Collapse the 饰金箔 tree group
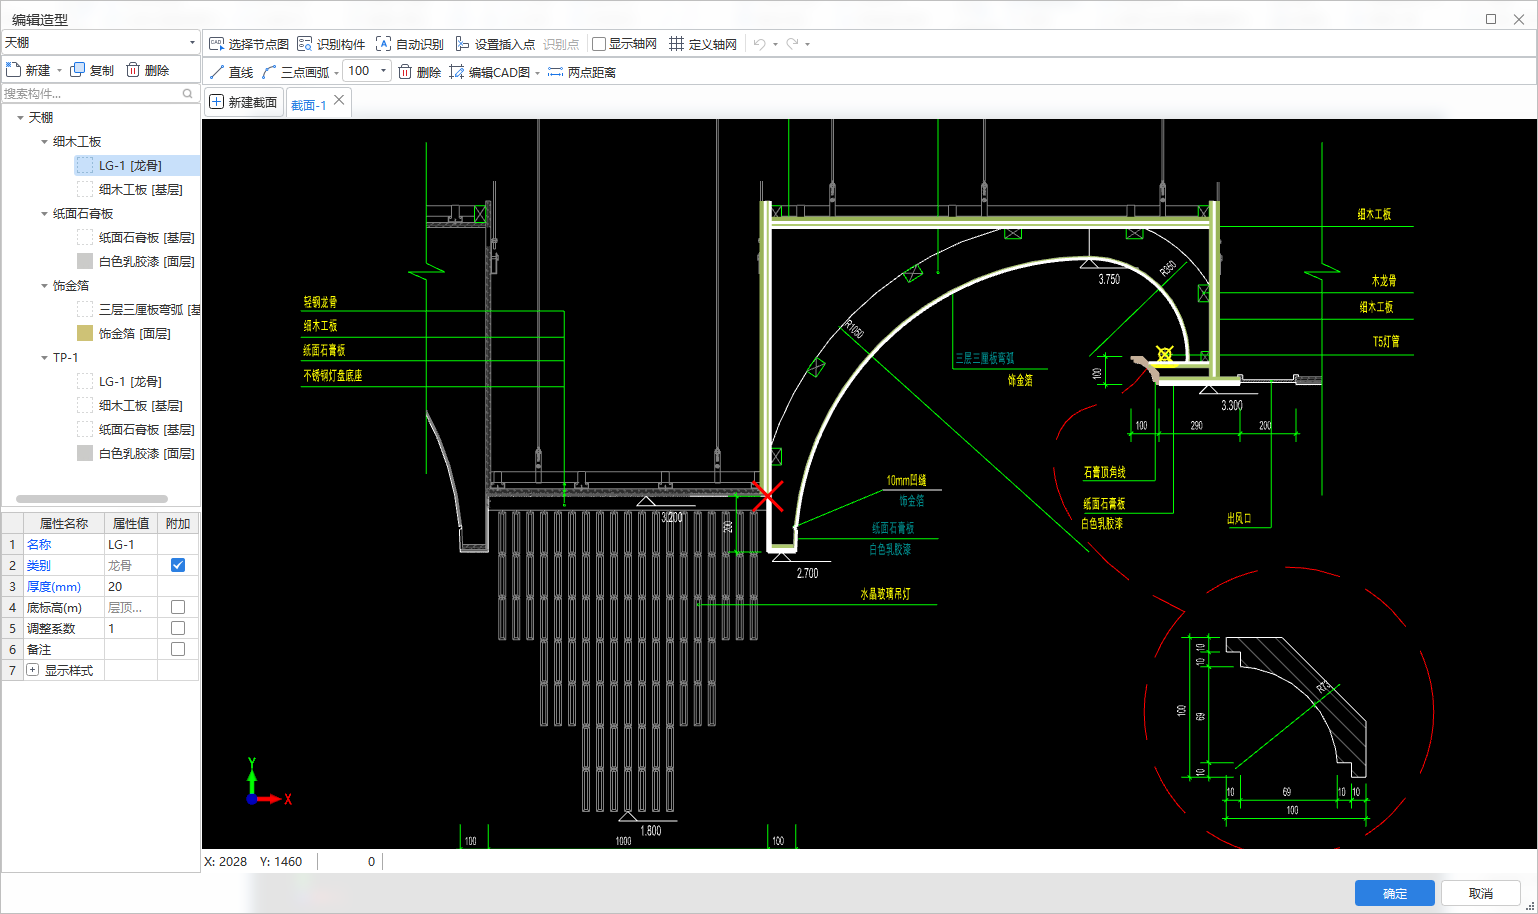Viewport: 1538px width, 914px height. tap(44, 286)
